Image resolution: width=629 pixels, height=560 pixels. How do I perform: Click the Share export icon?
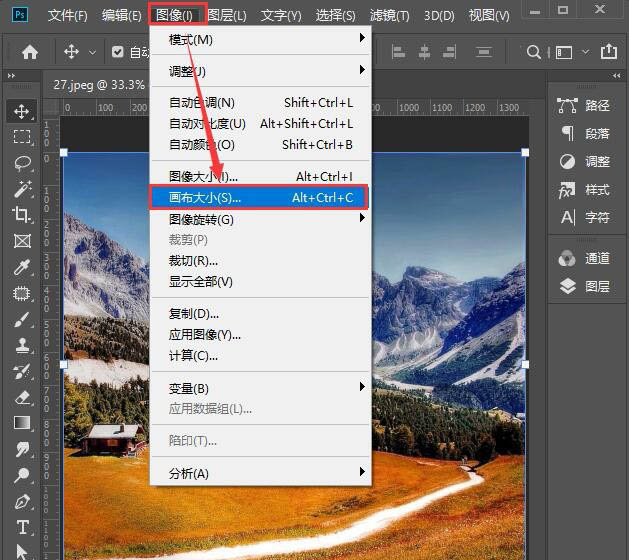click(x=609, y=51)
